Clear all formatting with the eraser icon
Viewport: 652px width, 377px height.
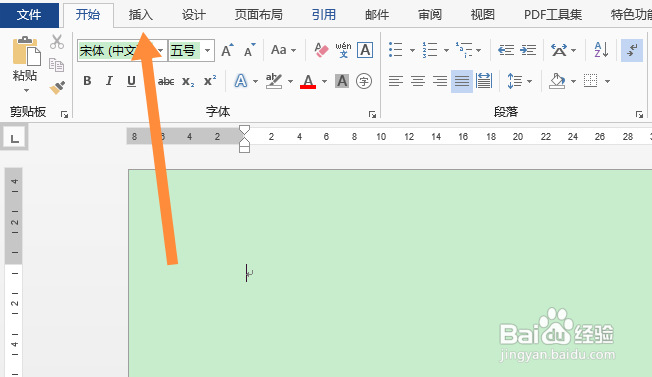point(321,50)
